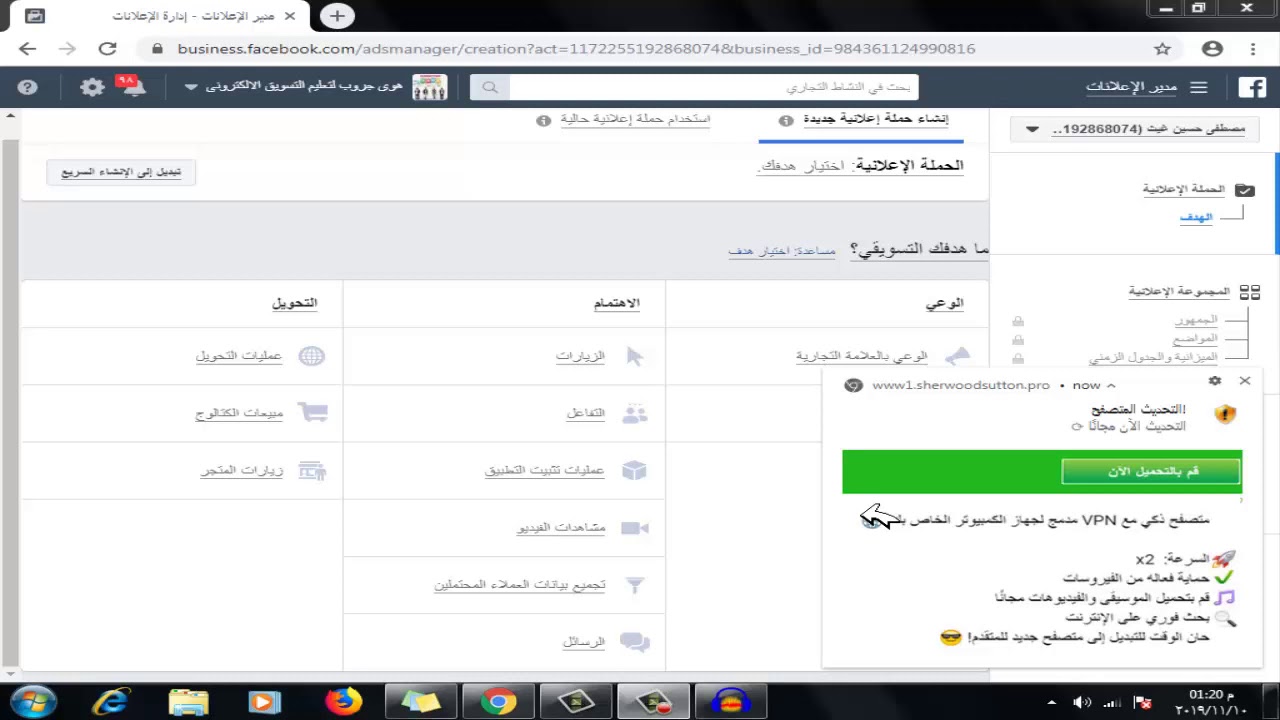This screenshot has width=1280, height=720.
Task: Select the traffic cursor icon beside الزيارات
Action: tap(635, 356)
